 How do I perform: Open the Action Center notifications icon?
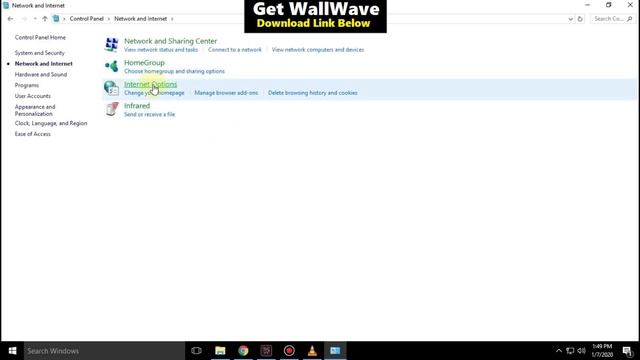coord(628,351)
